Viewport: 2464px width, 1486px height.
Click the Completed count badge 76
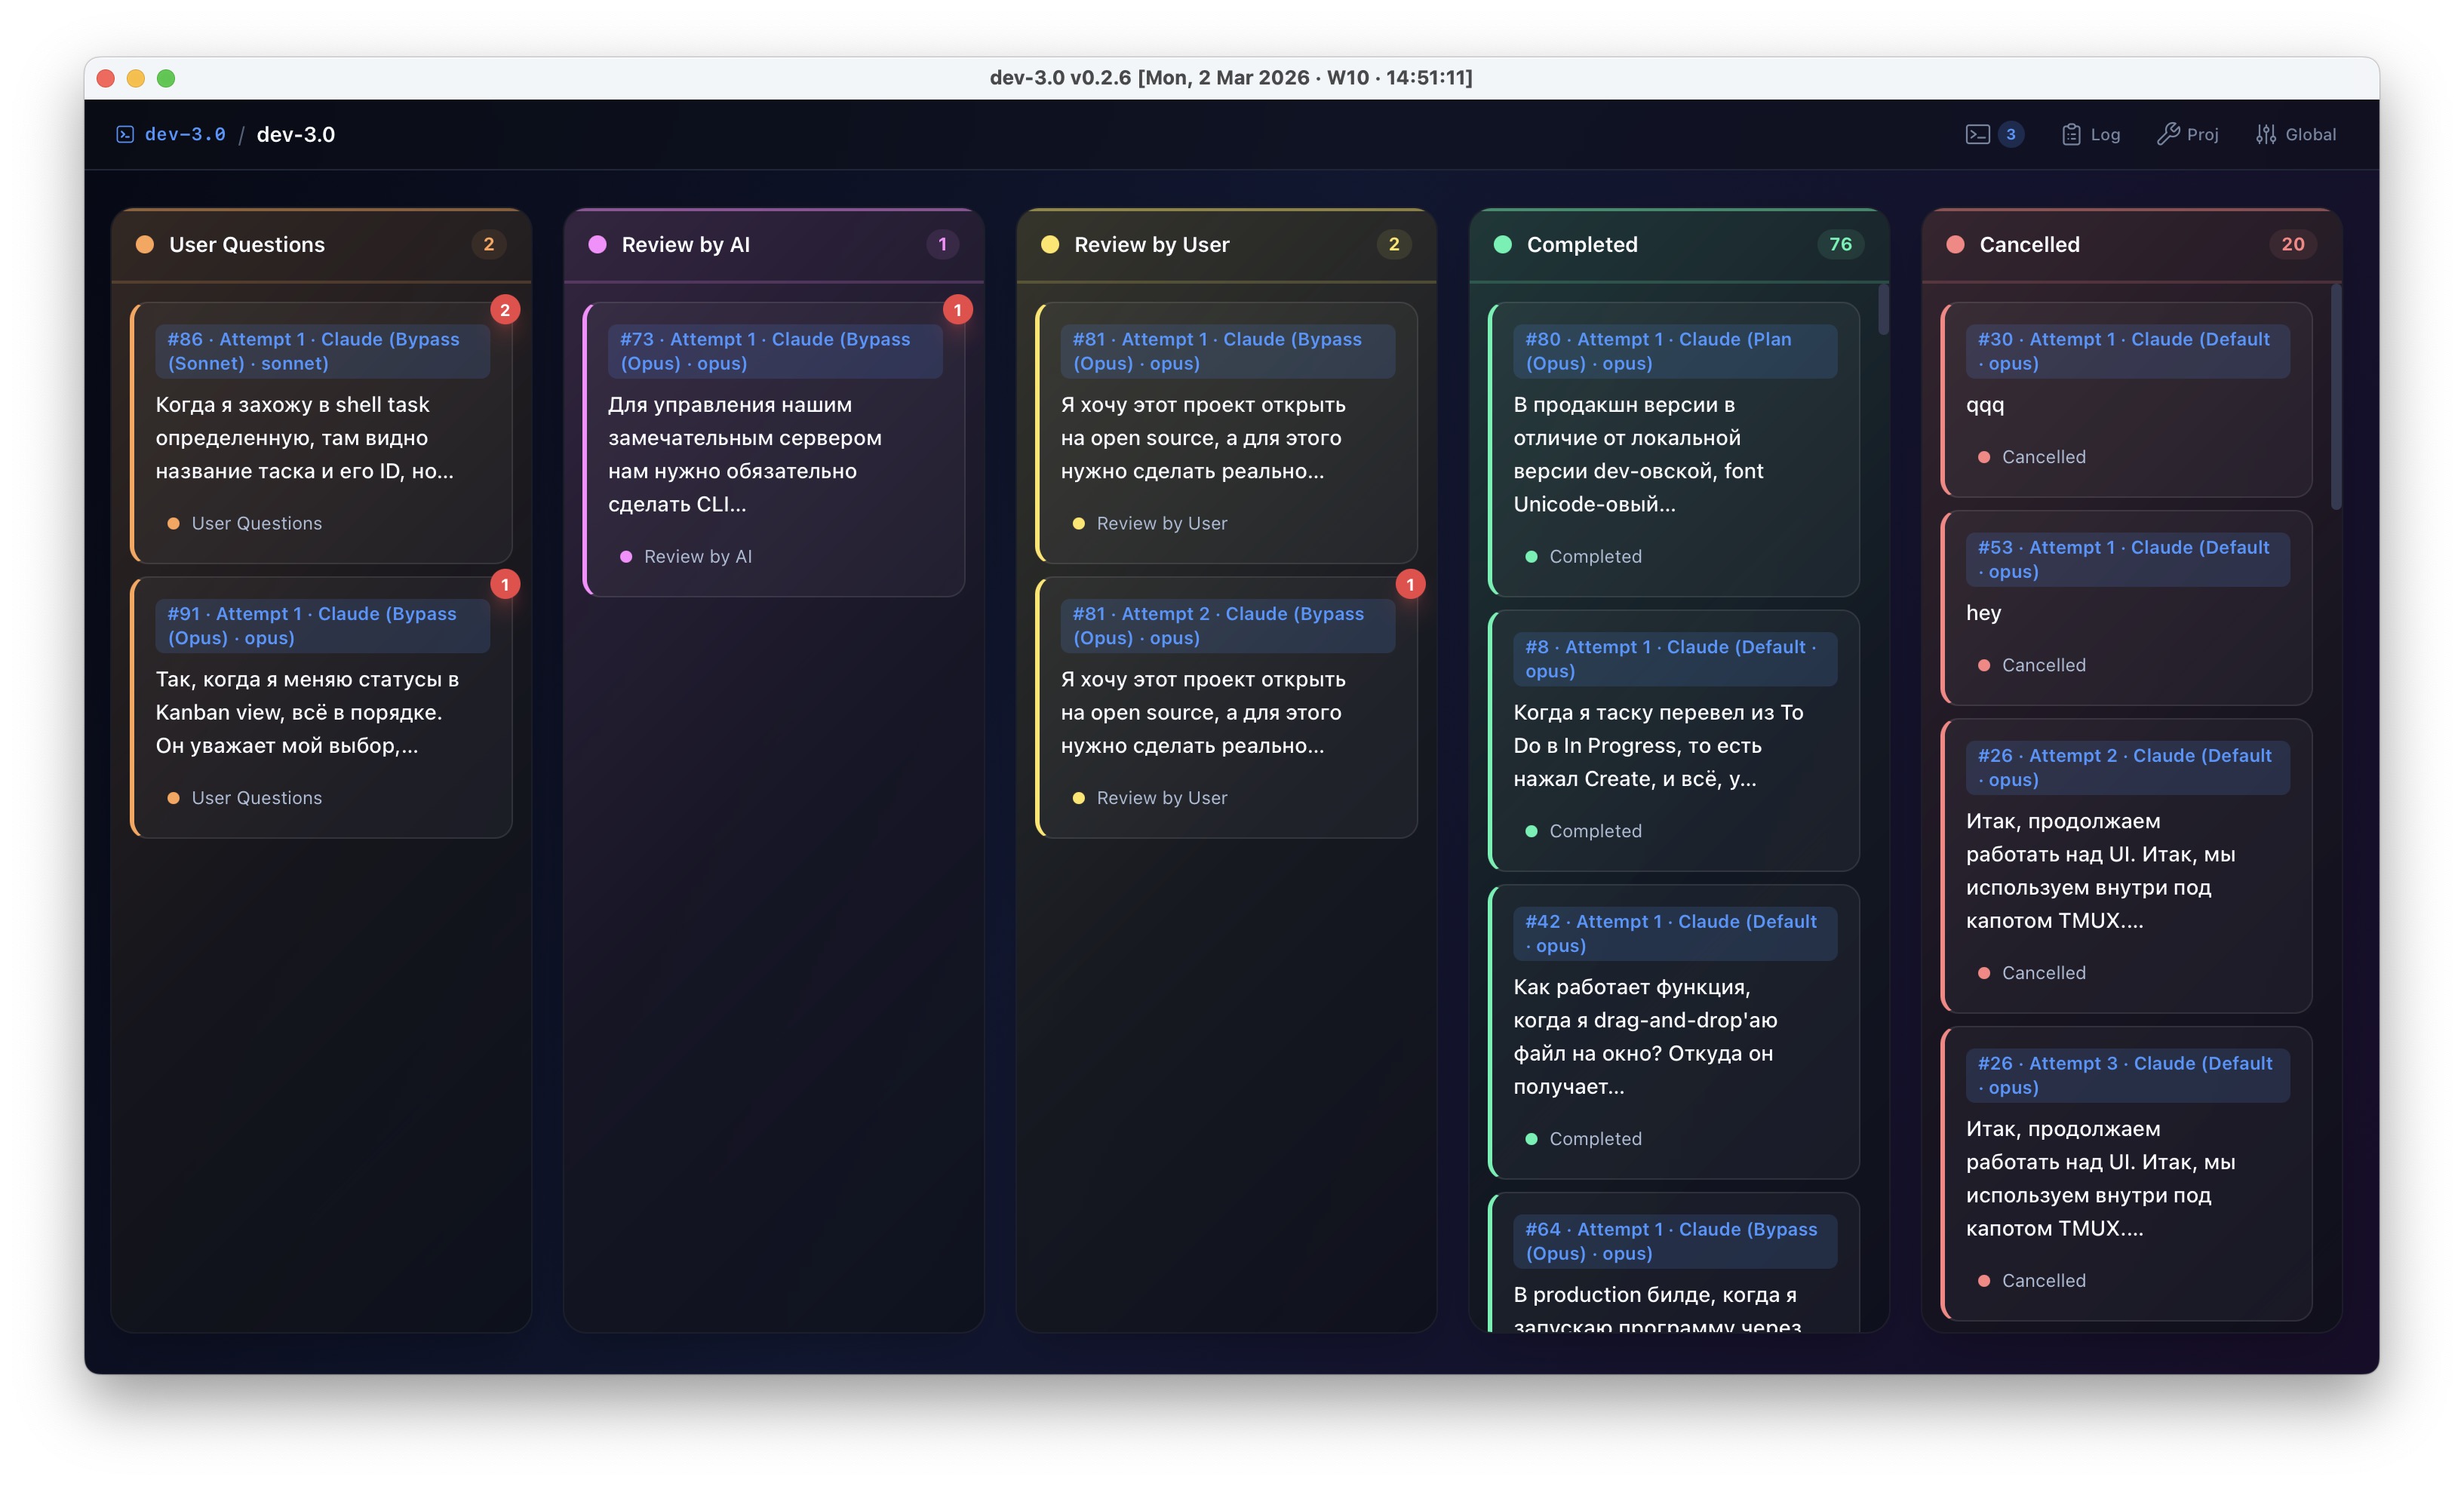[1840, 244]
